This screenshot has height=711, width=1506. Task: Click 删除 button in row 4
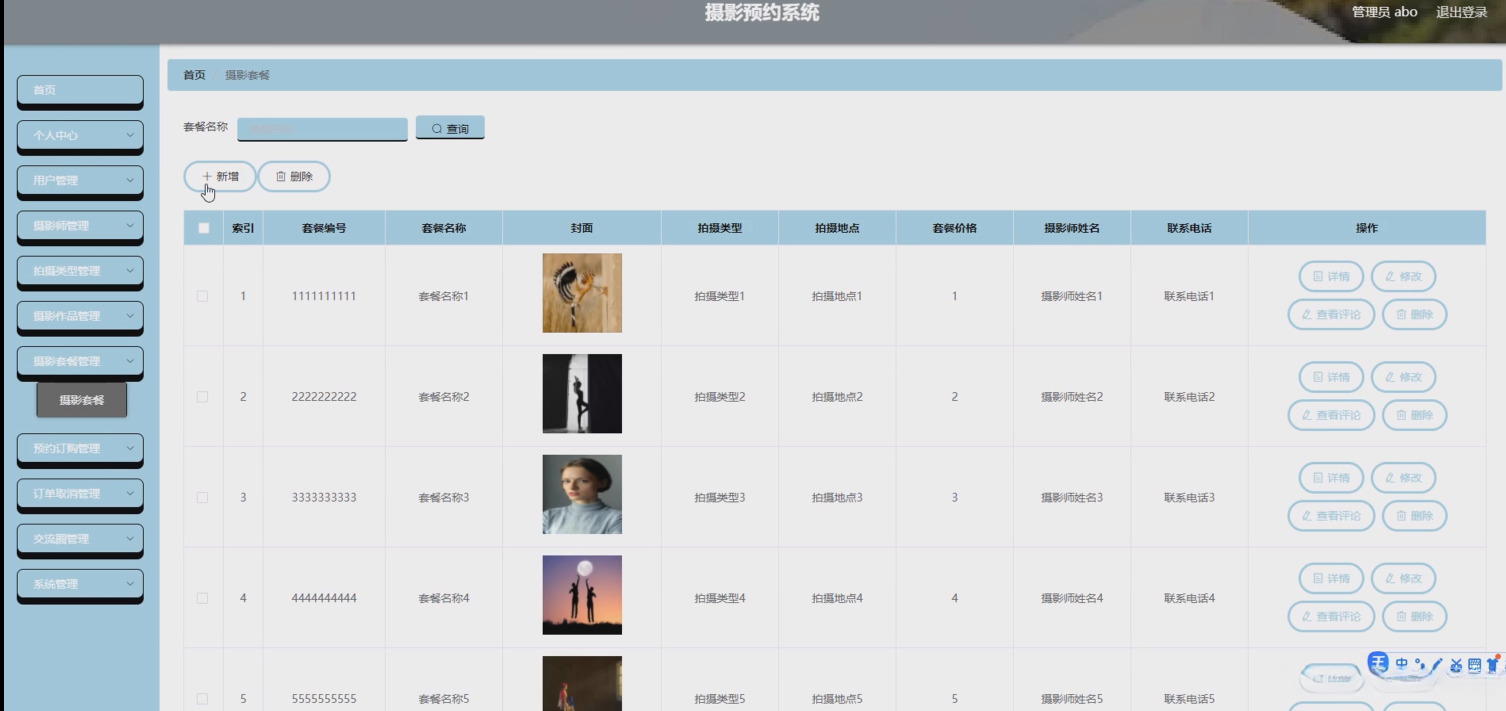[x=1414, y=616]
